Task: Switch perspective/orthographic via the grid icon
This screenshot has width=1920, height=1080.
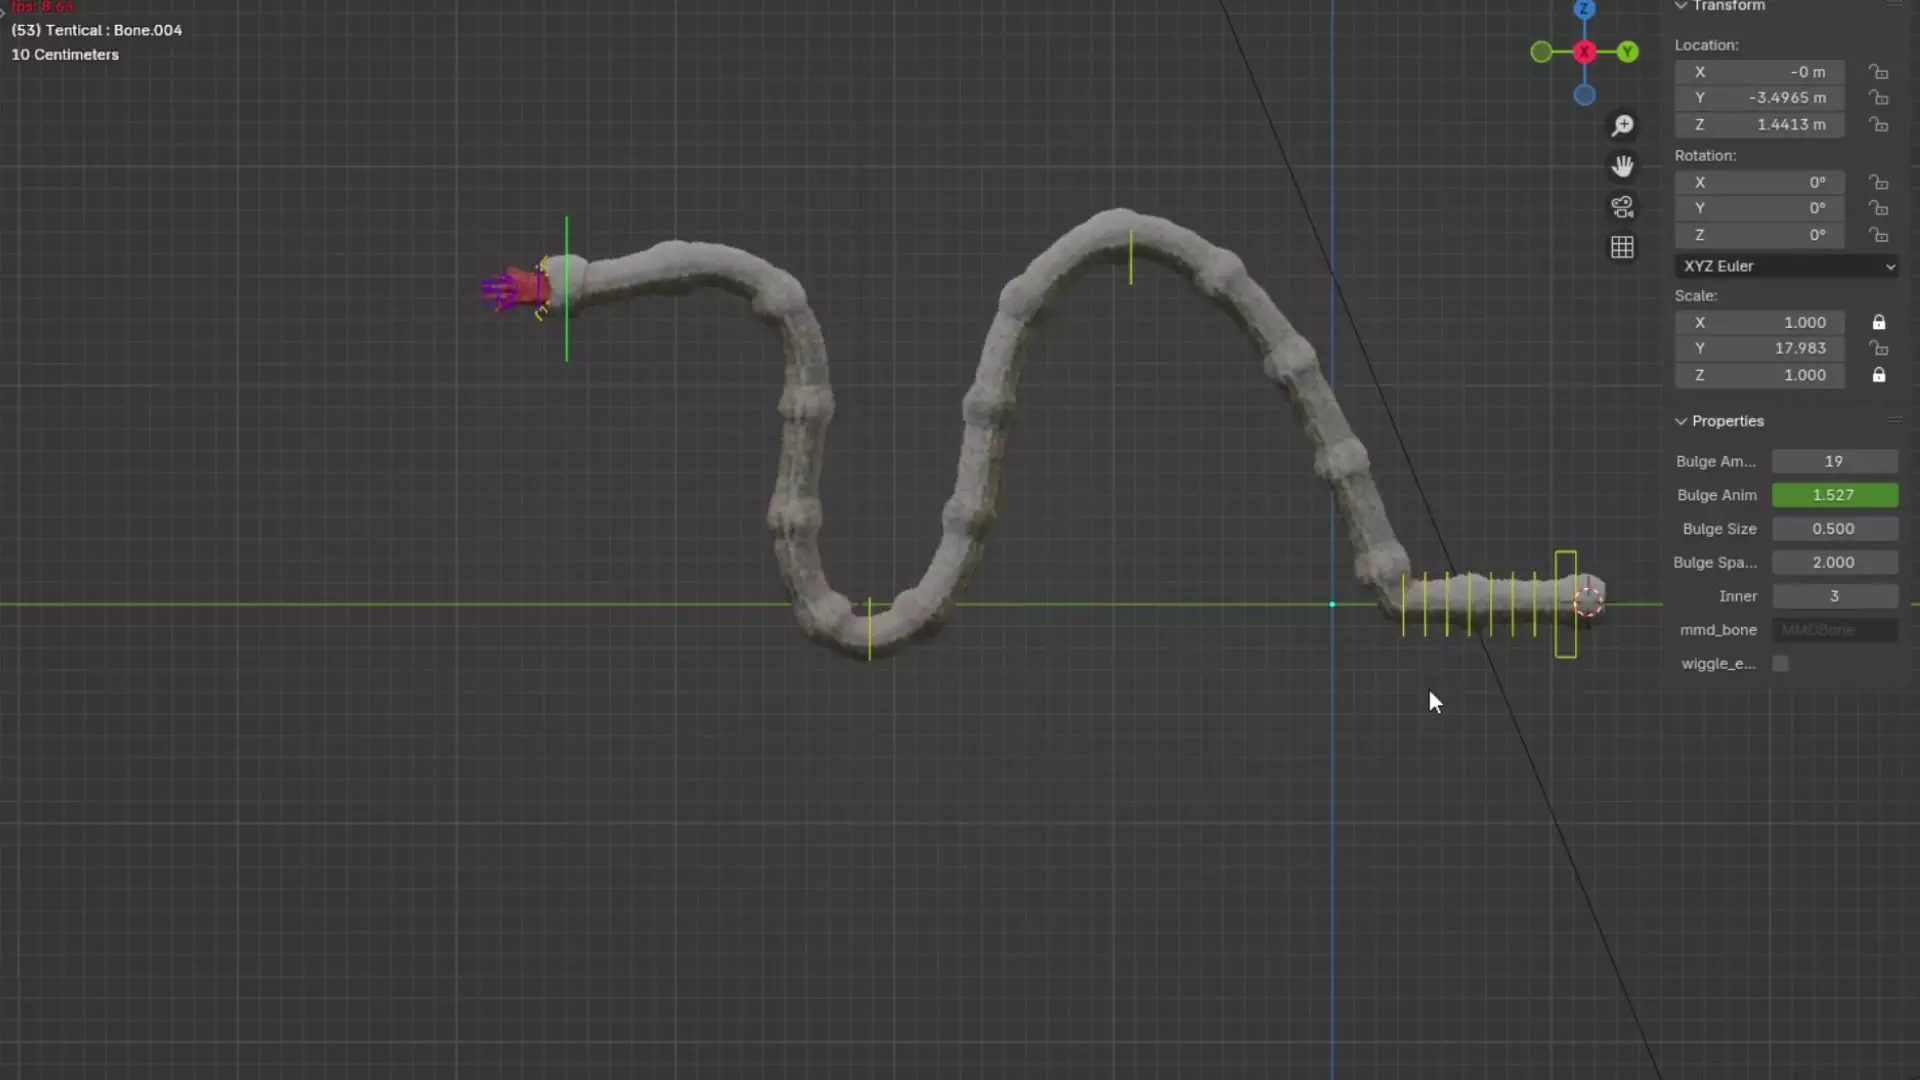Action: 1622,248
